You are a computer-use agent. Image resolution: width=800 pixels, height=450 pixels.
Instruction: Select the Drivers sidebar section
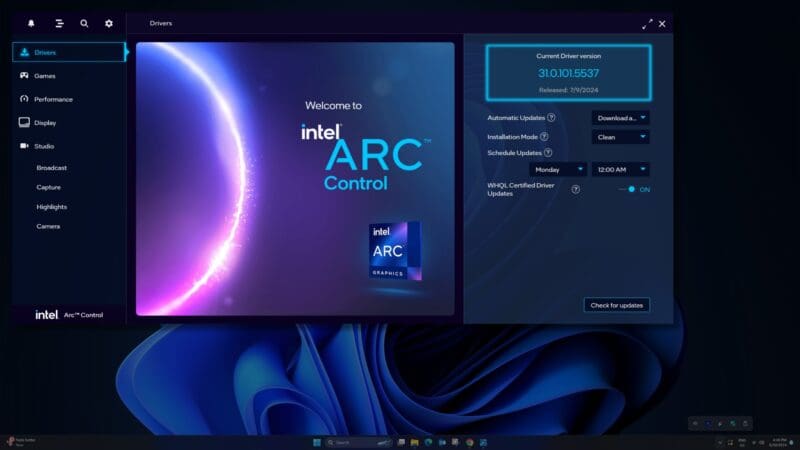[x=68, y=52]
